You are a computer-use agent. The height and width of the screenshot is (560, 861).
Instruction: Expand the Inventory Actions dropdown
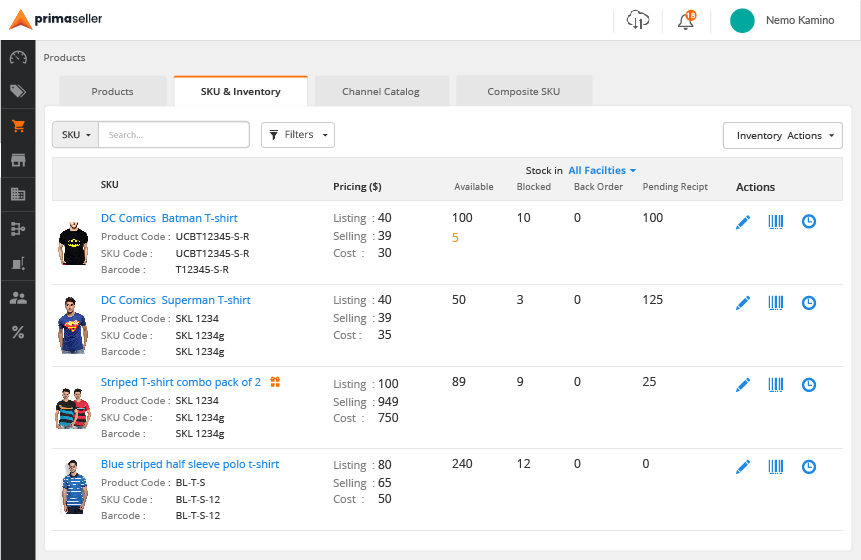[x=782, y=136]
